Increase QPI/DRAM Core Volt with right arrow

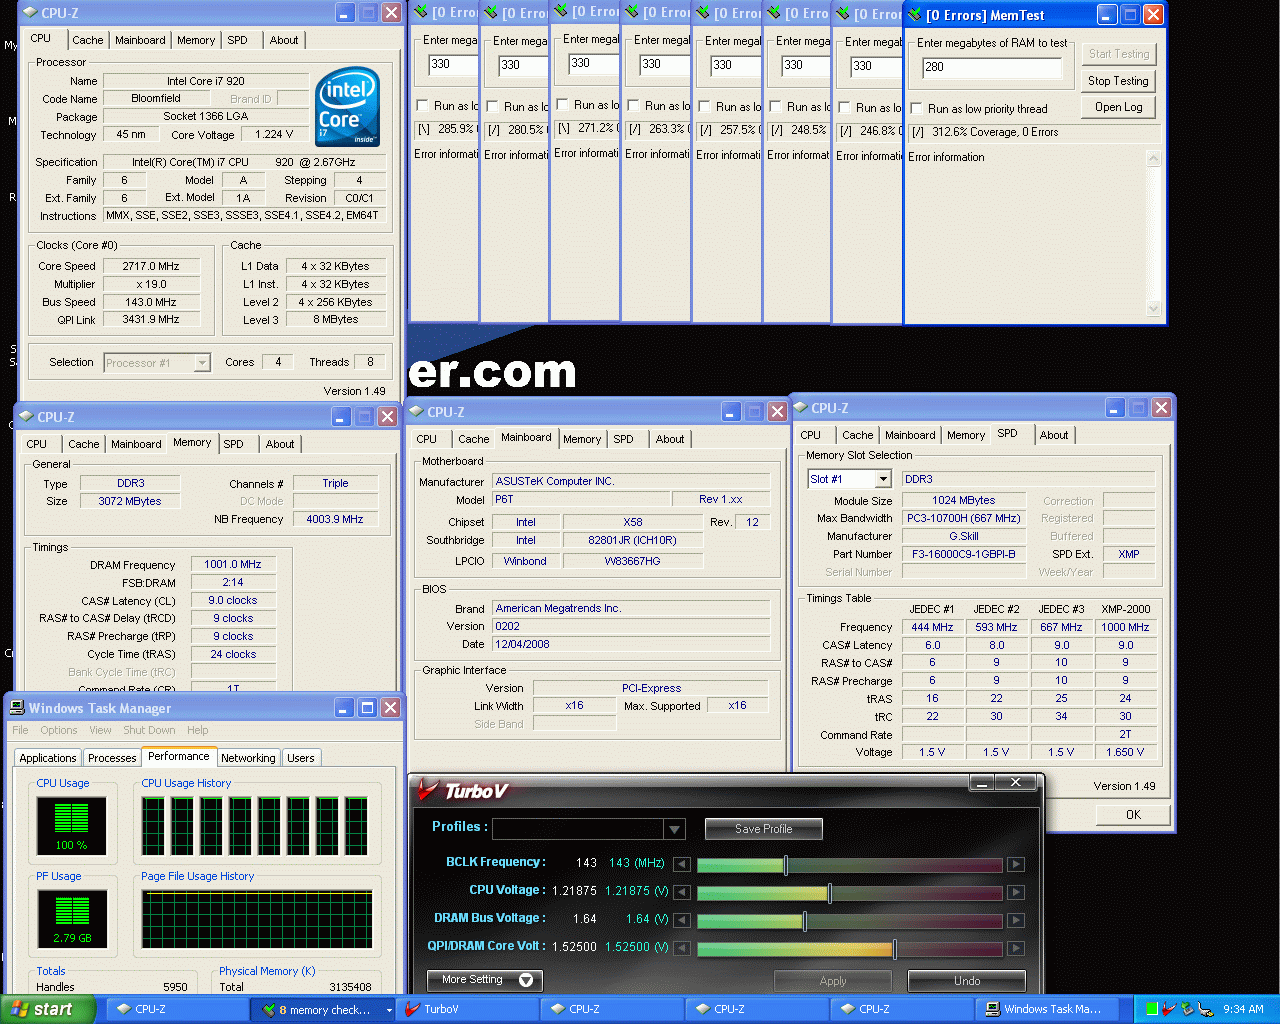(1015, 948)
